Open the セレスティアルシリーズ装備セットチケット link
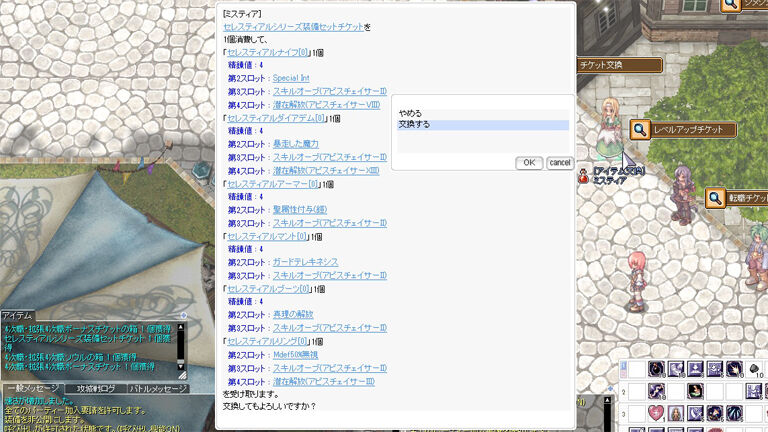 (293, 27)
